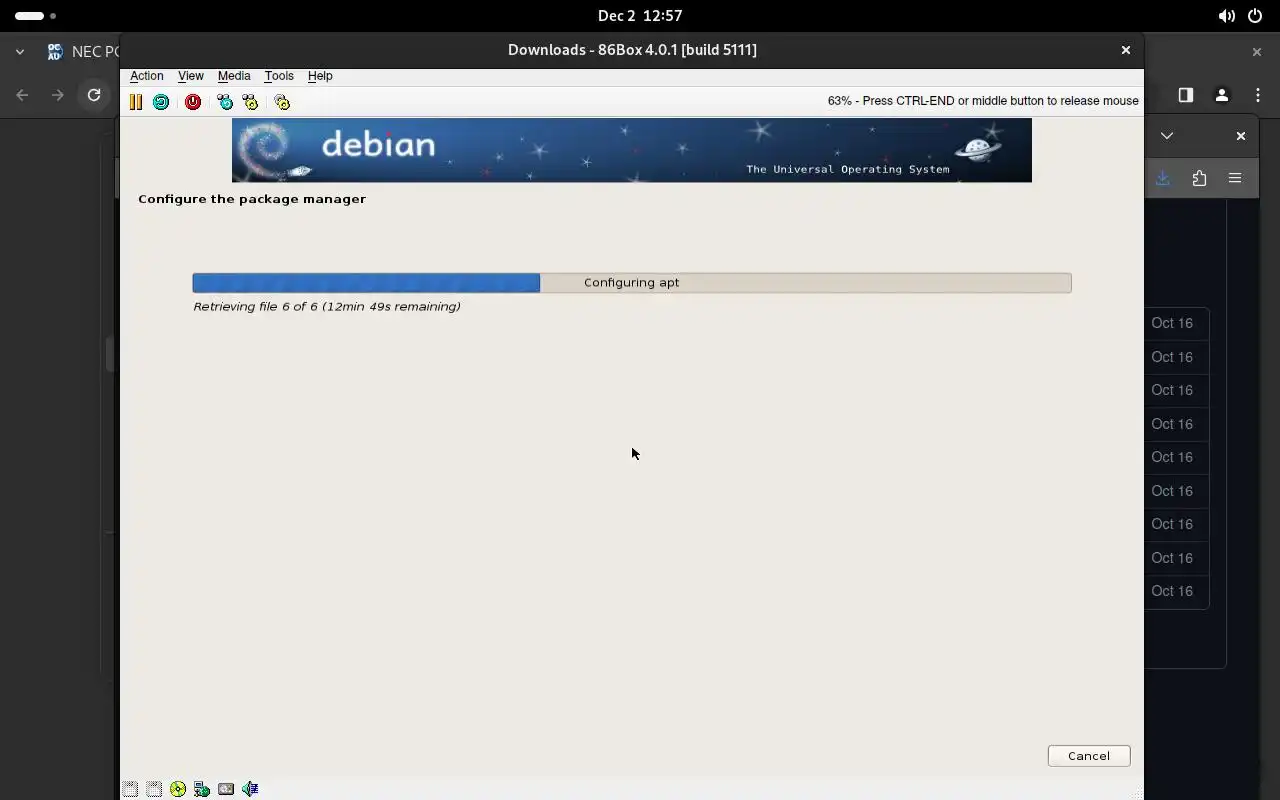Pause the emulation with the yellow pause icon
This screenshot has width=1280, height=800.
(x=136, y=102)
